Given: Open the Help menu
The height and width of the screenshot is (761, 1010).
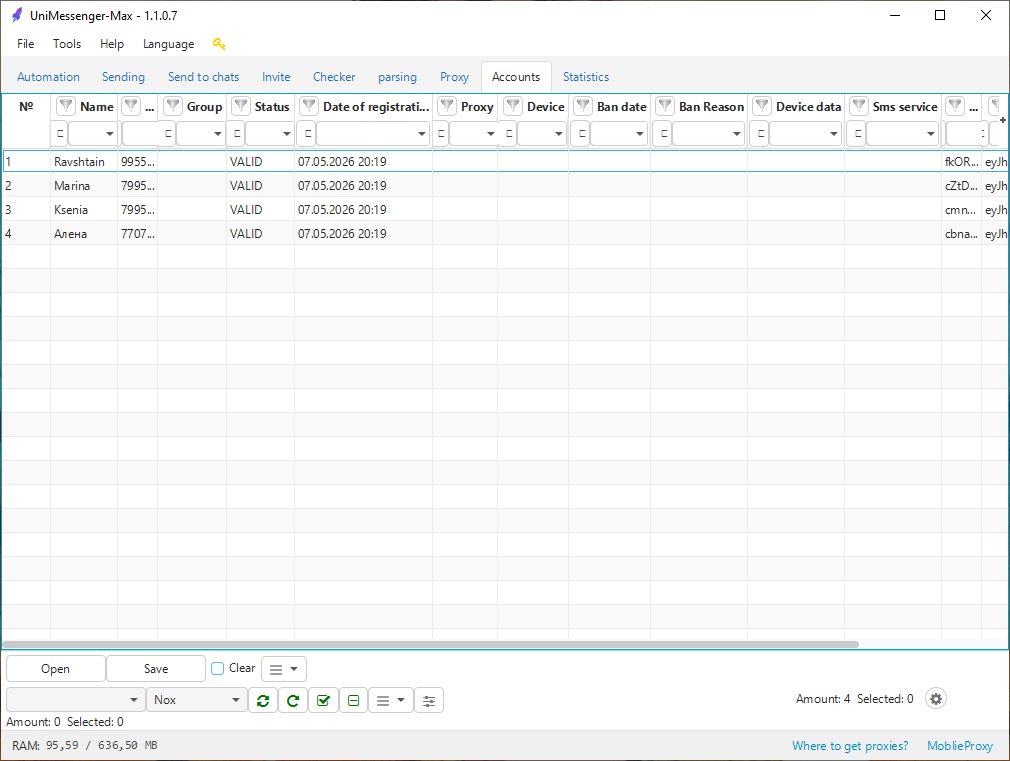Looking at the screenshot, I should pos(111,44).
